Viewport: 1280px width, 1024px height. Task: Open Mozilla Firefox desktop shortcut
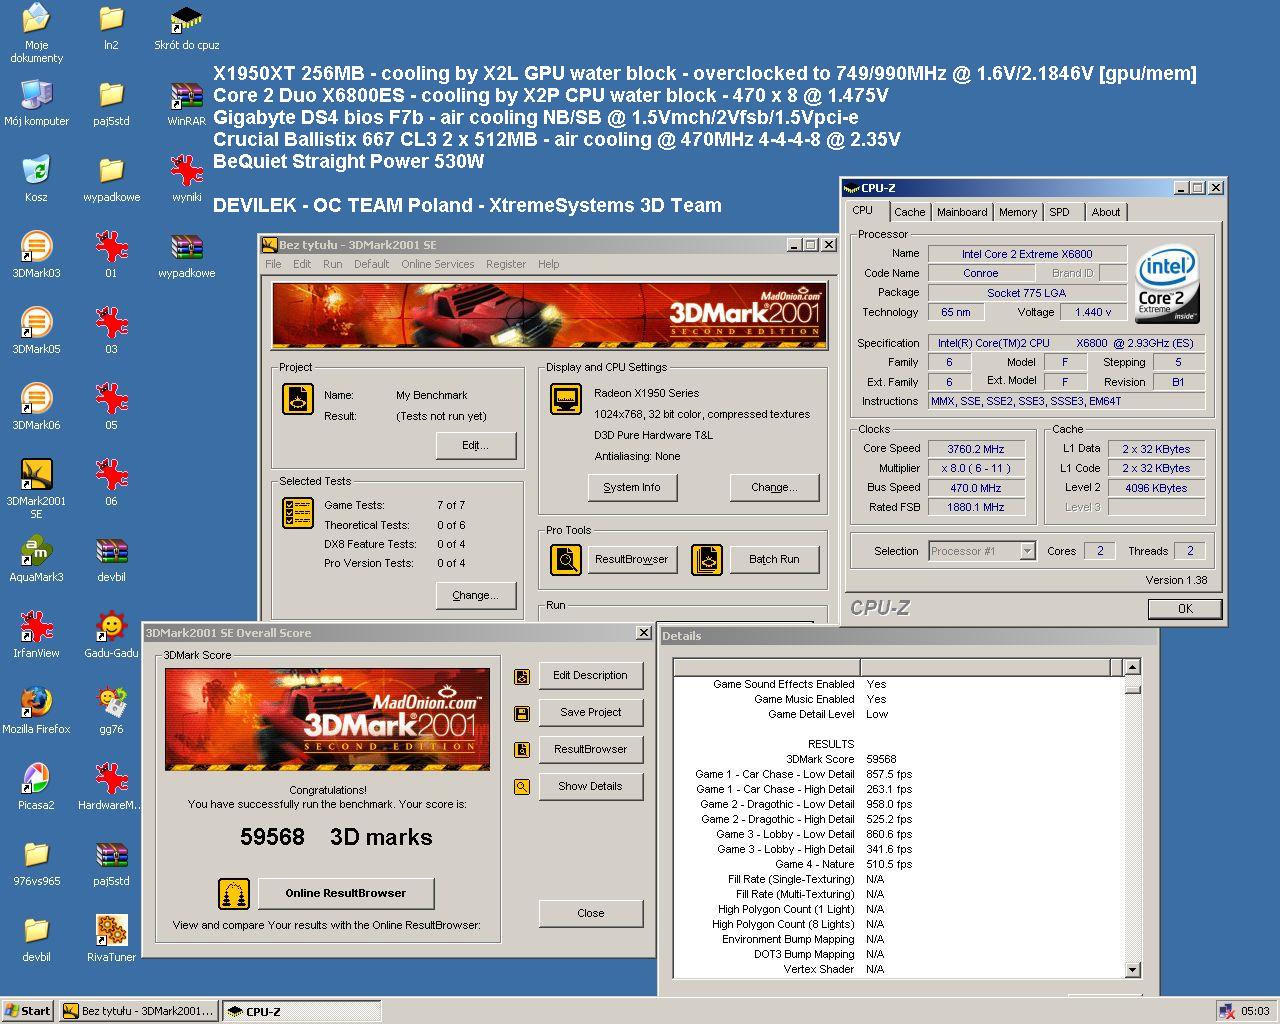click(36, 711)
